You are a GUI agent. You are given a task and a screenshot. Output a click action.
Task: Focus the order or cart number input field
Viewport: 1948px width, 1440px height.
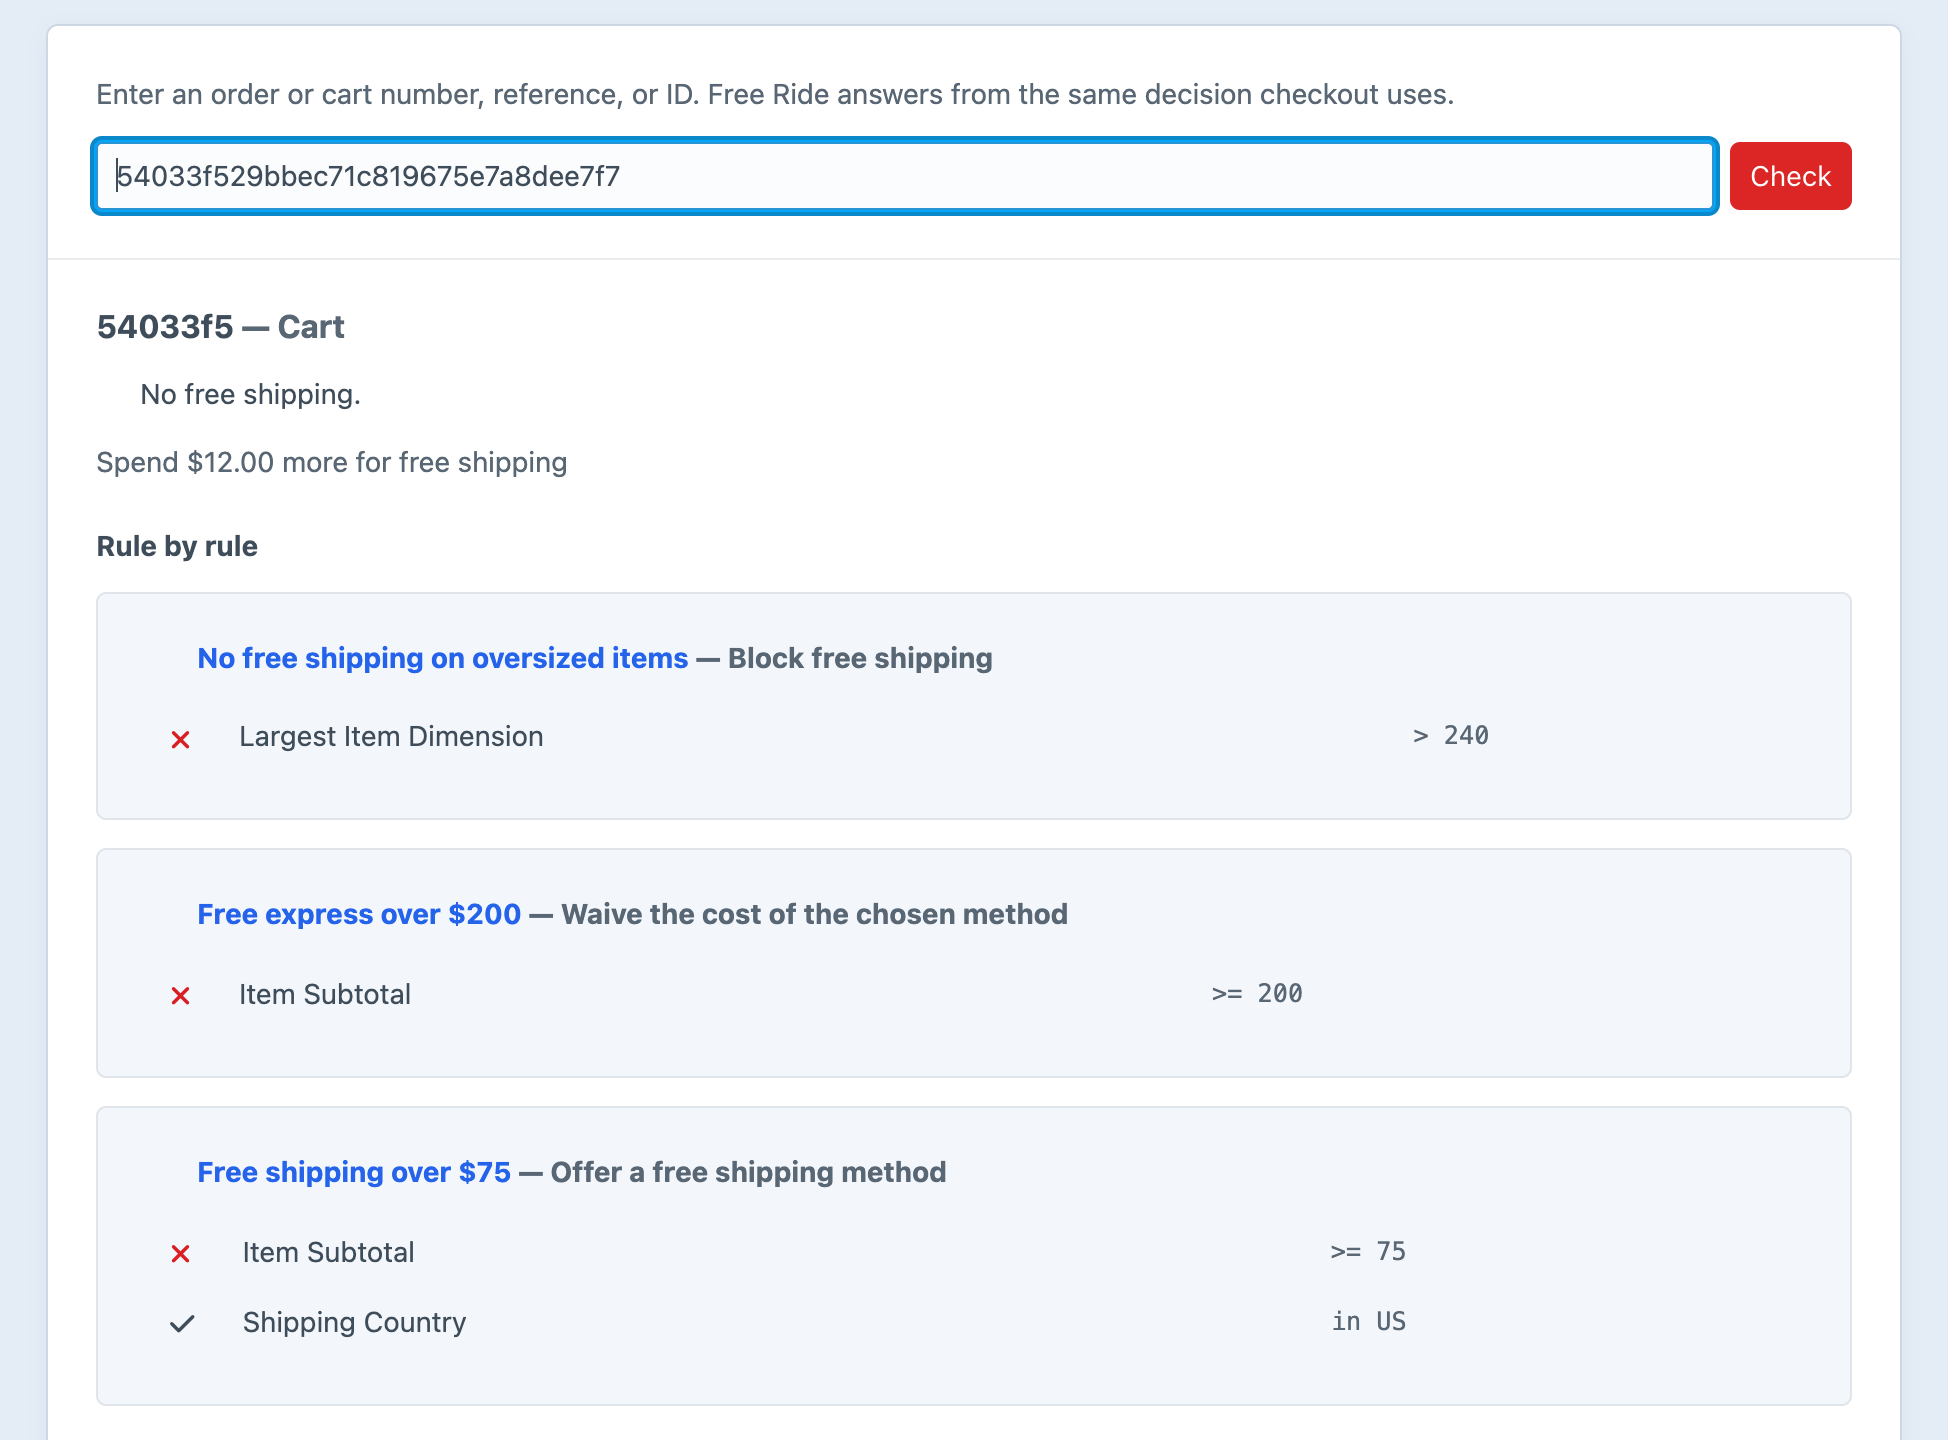point(905,176)
